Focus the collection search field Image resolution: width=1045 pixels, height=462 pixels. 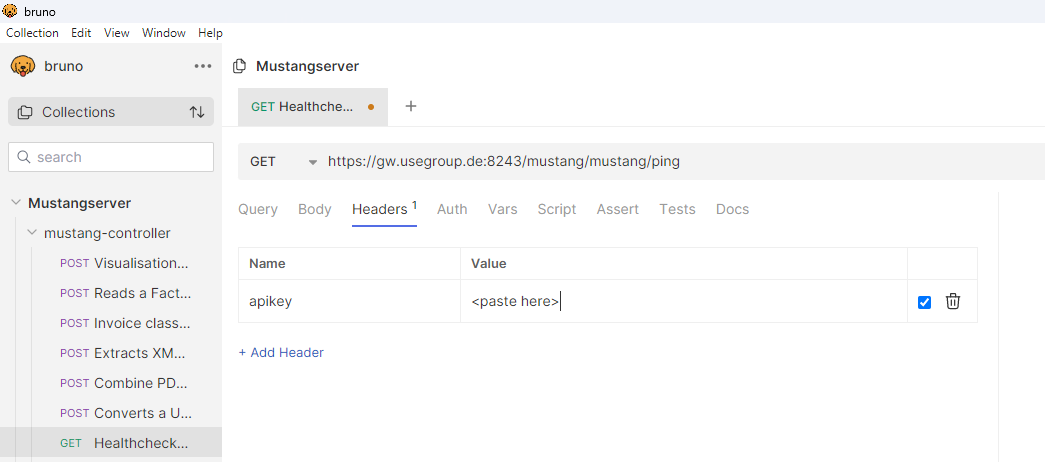coord(111,157)
